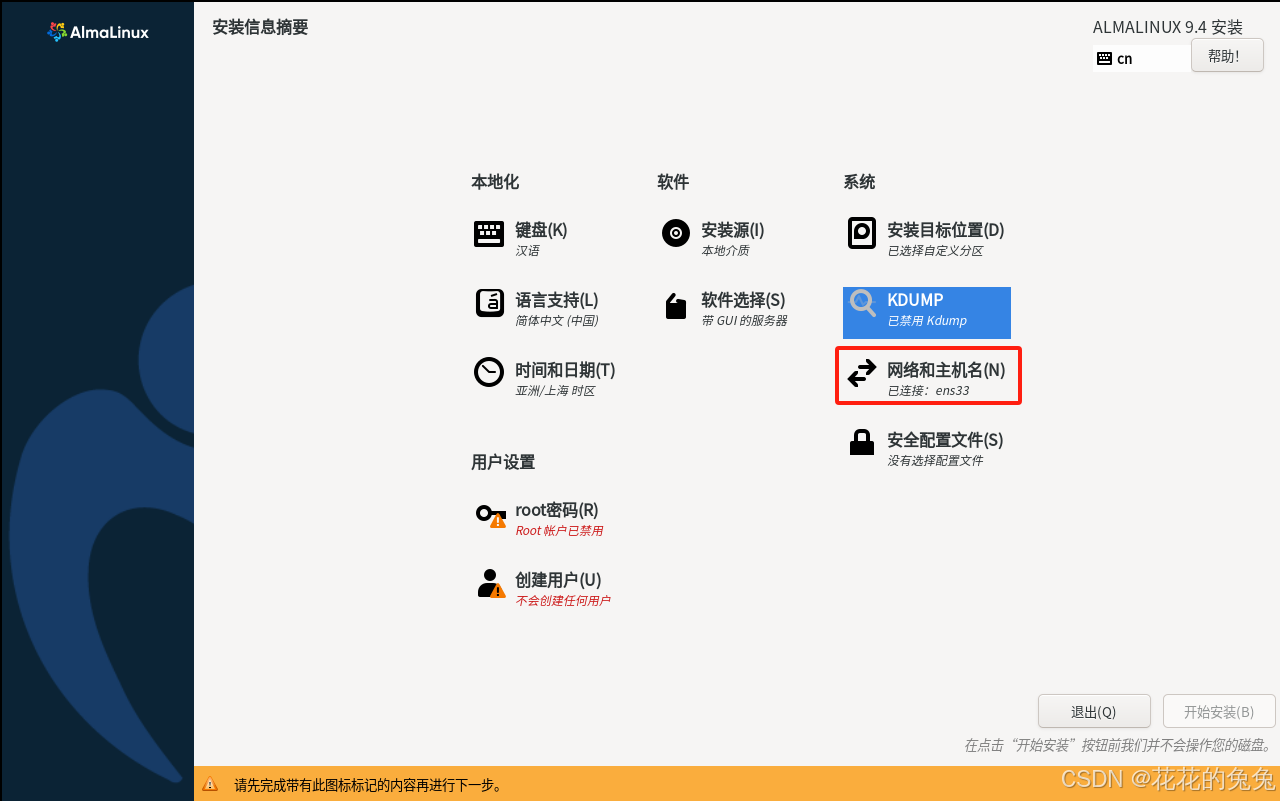This screenshot has height=801, width=1280.
Task: Click the padlock icon for 安全配置文件
Action: coord(862,442)
